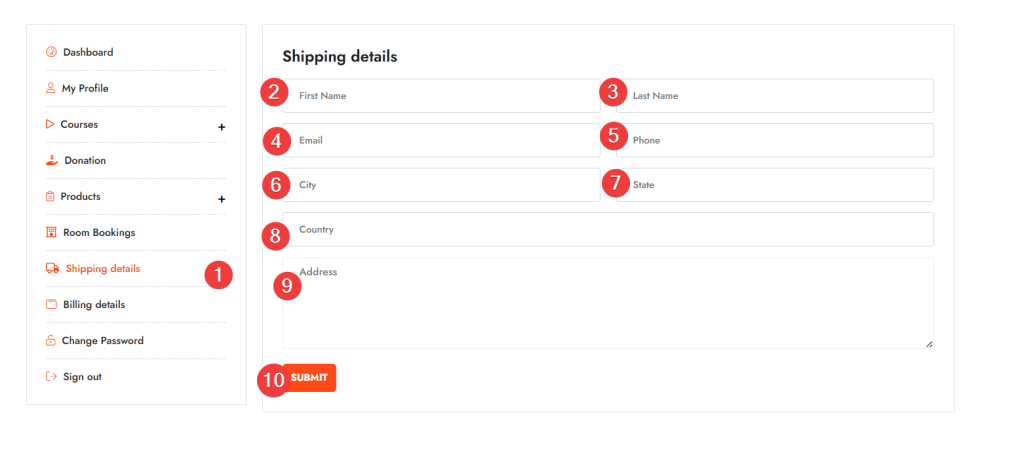Click the Sign out arrow icon
Image resolution: width=1024 pixels, height=466 pixels.
pyautogui.click(x=51, y=376)
